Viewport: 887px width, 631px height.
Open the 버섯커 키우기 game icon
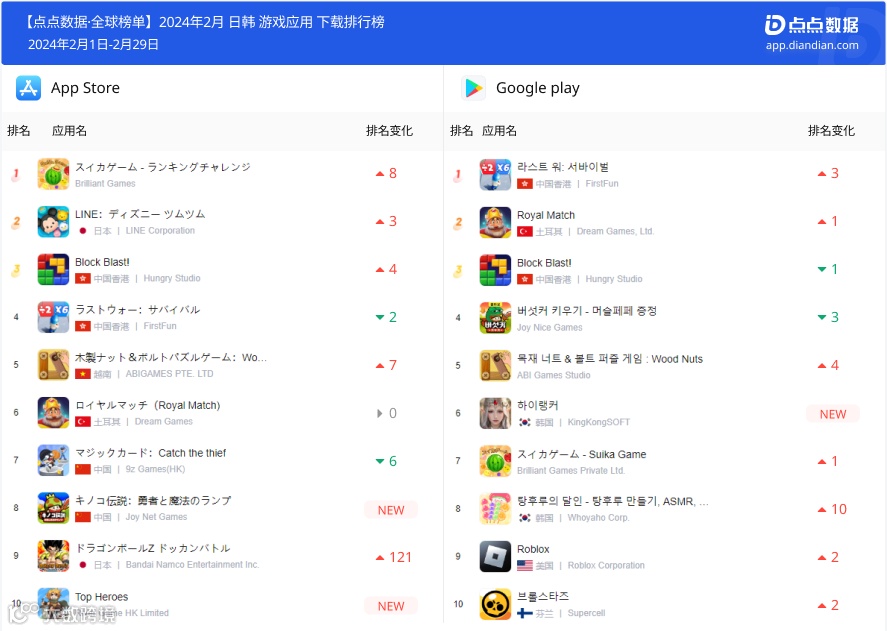(495, 317)
